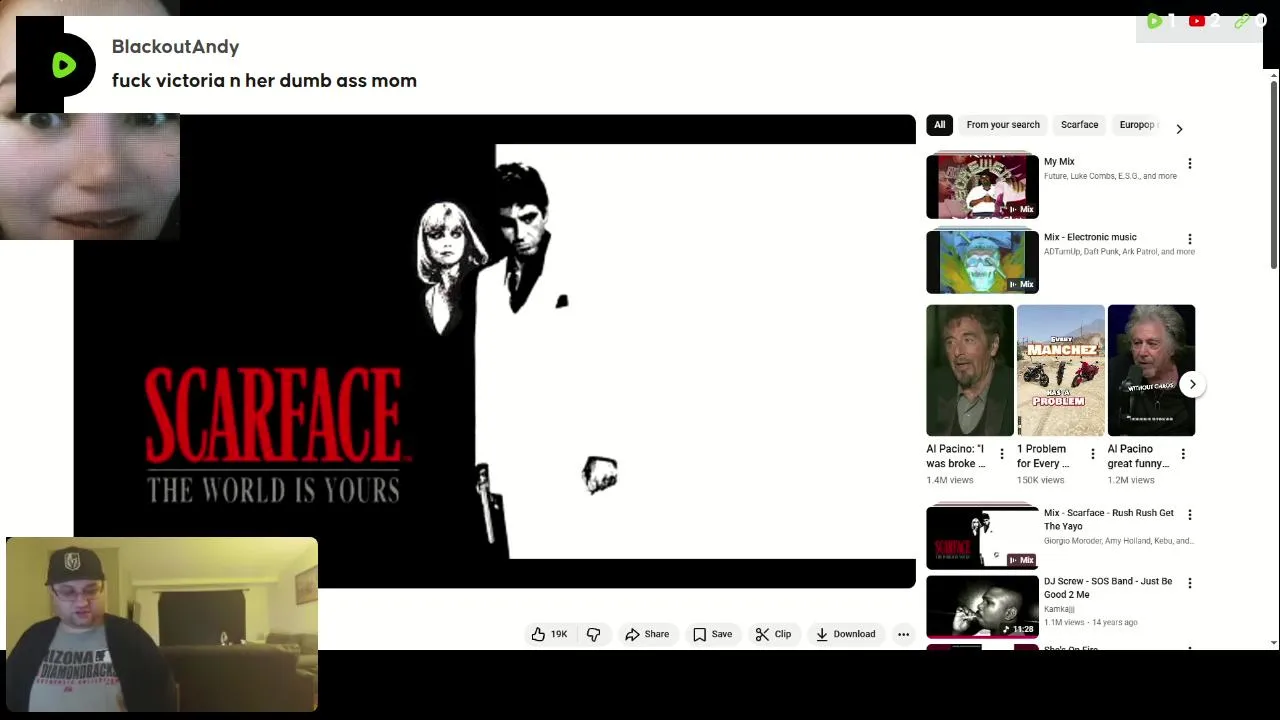Select the All filter chip
1280x720 pixels.
[939, 125]
